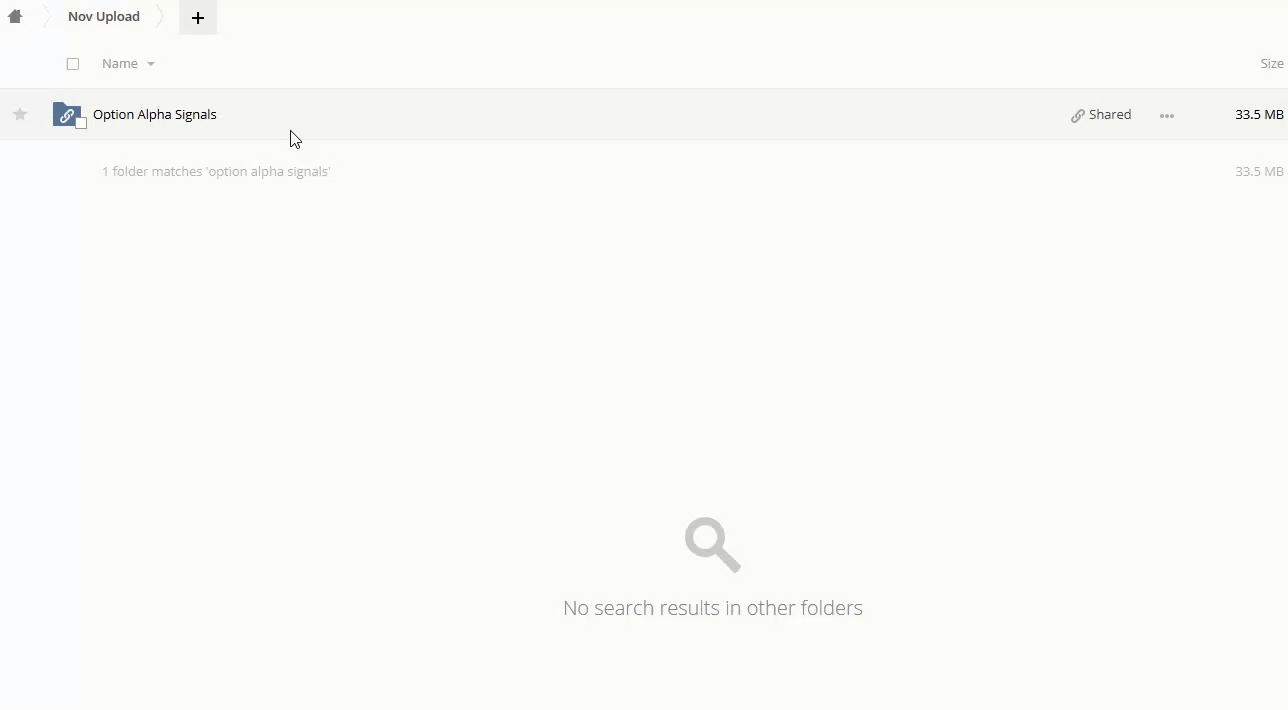This screenshot has height=710, width=1288.
Task: Favorite Option Alpha Signals with the star
Action: (x=20, y=114)
